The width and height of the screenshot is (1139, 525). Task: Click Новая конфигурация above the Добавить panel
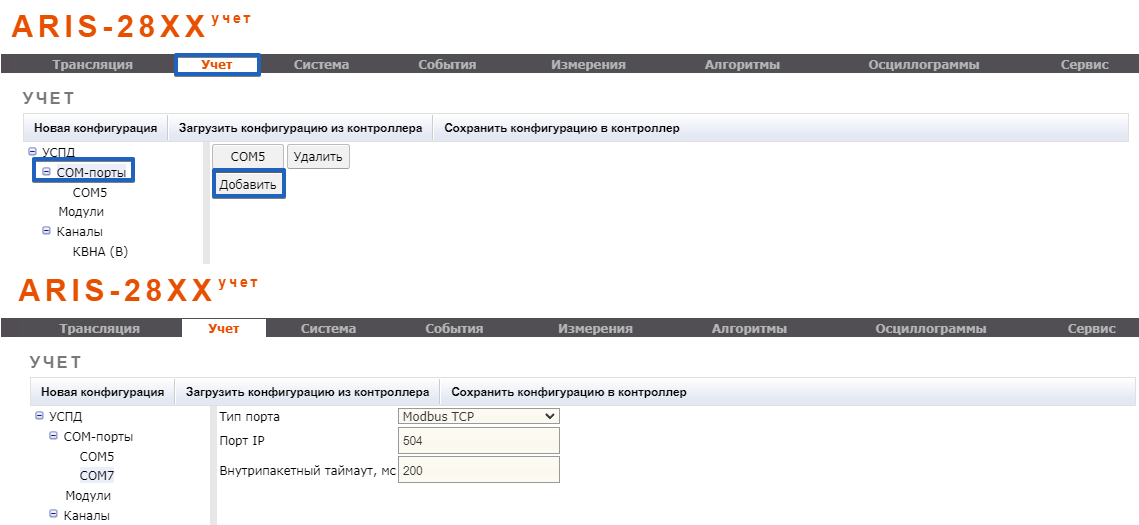pos(95,128)
